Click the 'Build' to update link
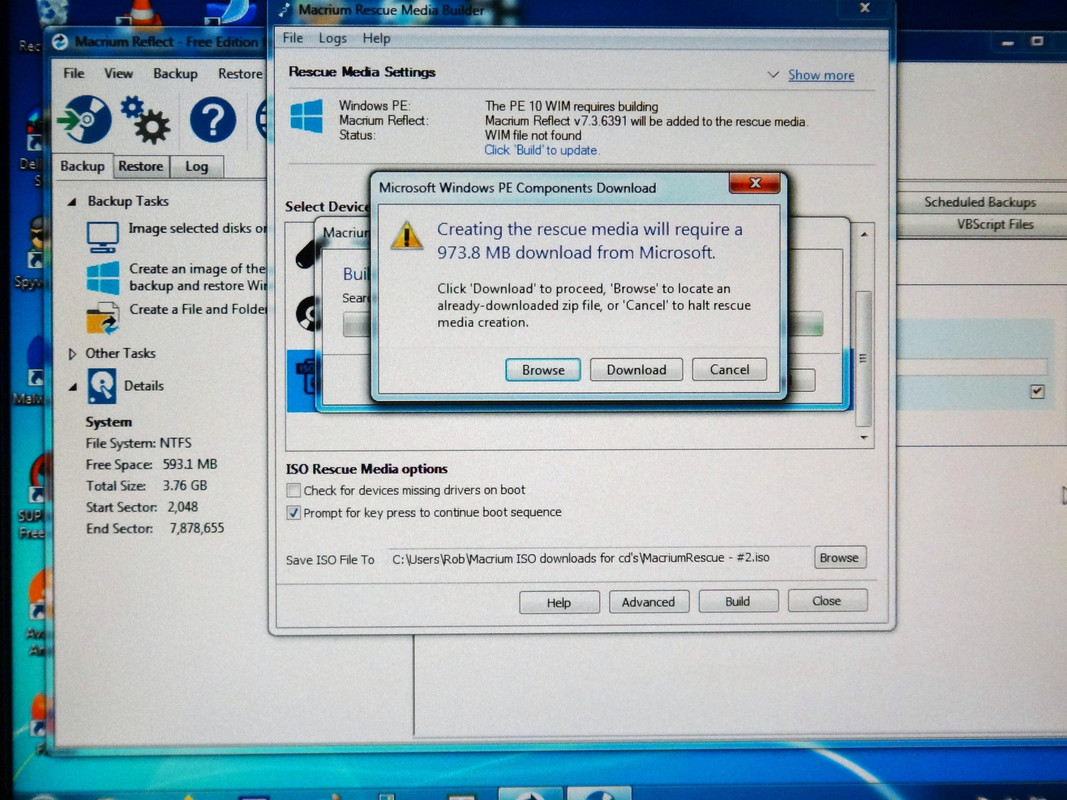This screenshot has width=1067, height=800. 542,150
